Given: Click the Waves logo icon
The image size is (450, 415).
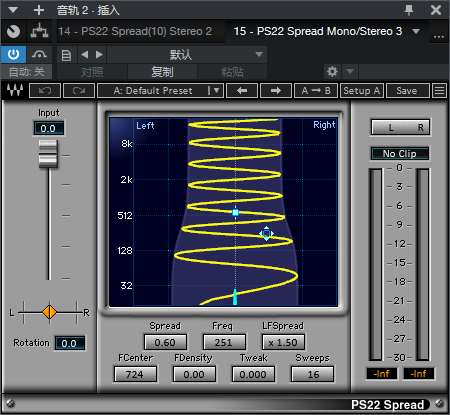Looking at the screenshot, I should (x=15, y=90).
